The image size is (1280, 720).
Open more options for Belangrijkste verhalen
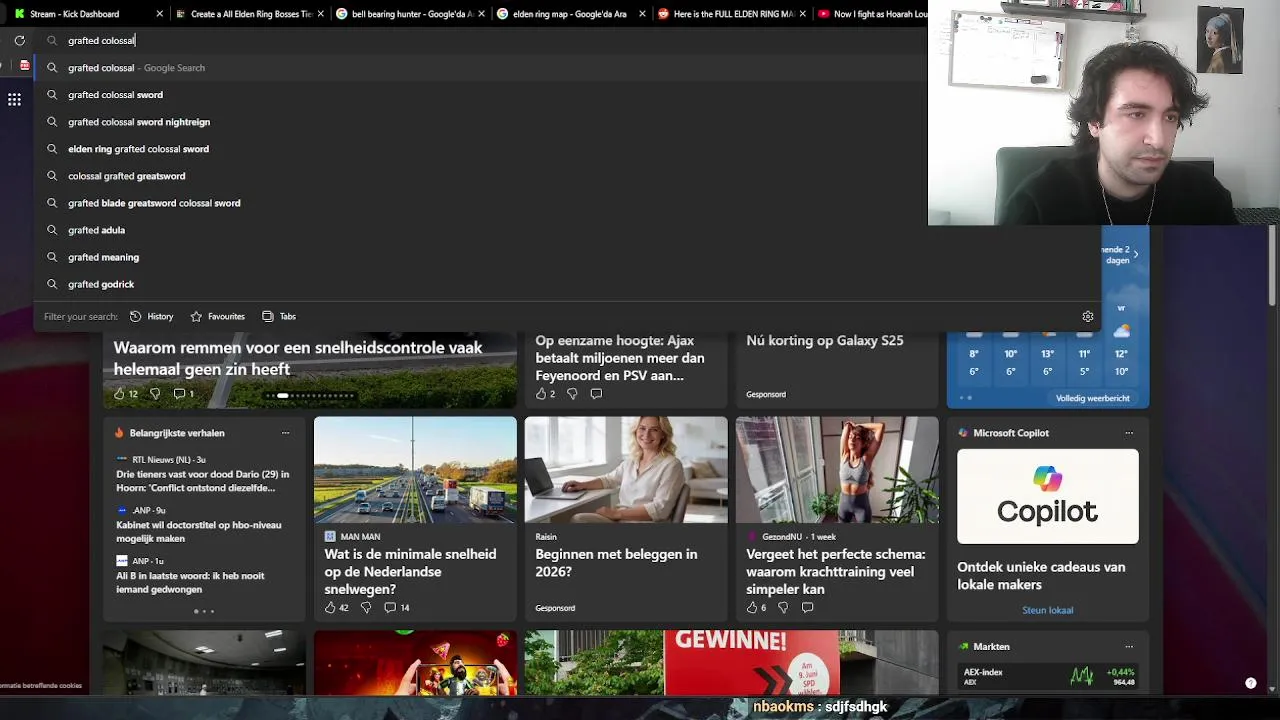pos(285,433)
